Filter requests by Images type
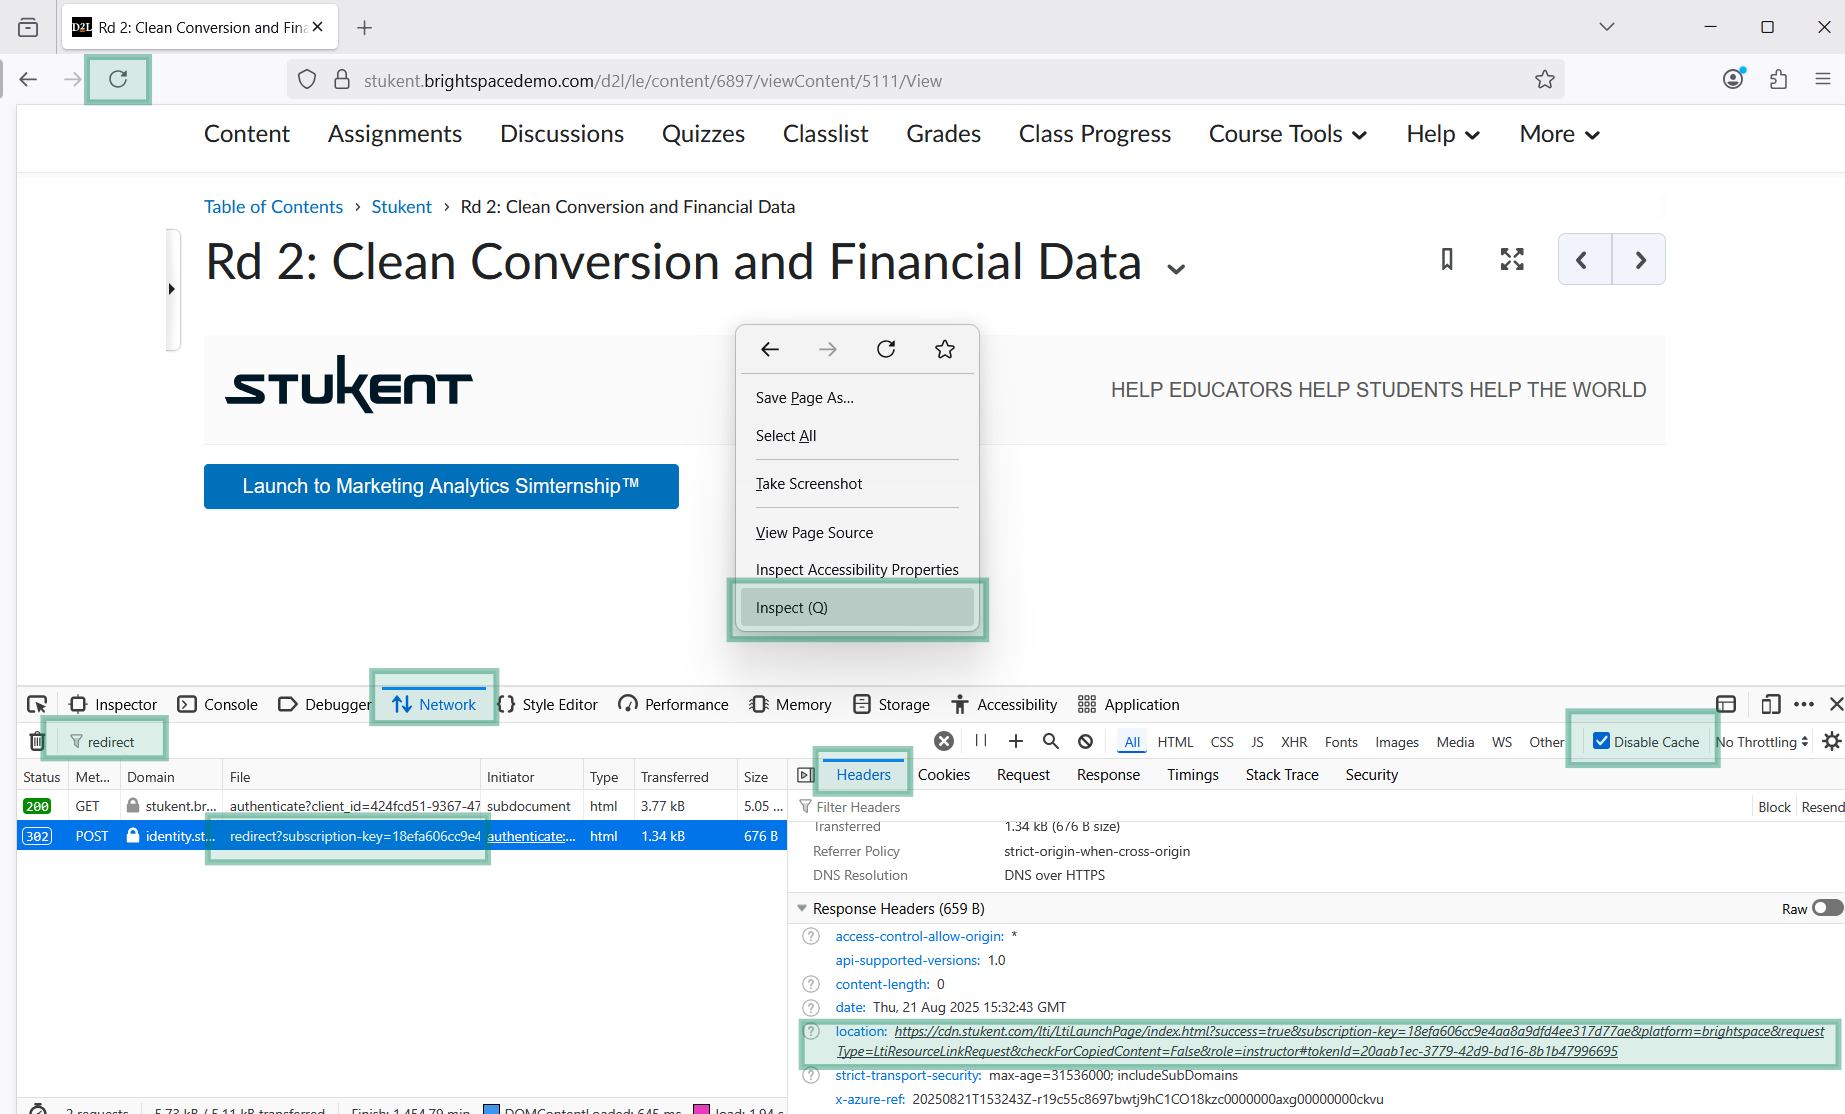The width and height of the screenshot is (1845, 1114). [1397, 742]
